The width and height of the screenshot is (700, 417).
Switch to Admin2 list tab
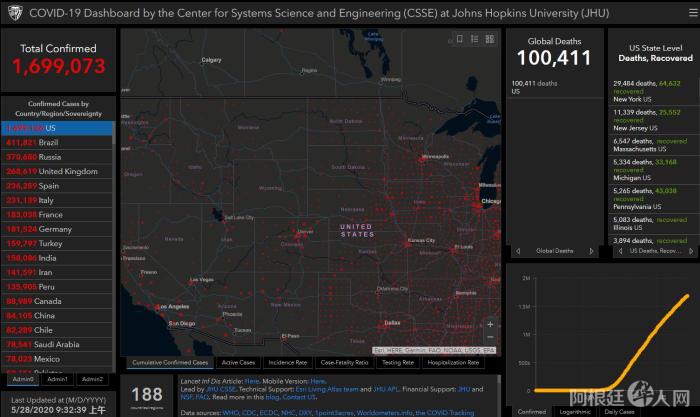pos(93,379)
